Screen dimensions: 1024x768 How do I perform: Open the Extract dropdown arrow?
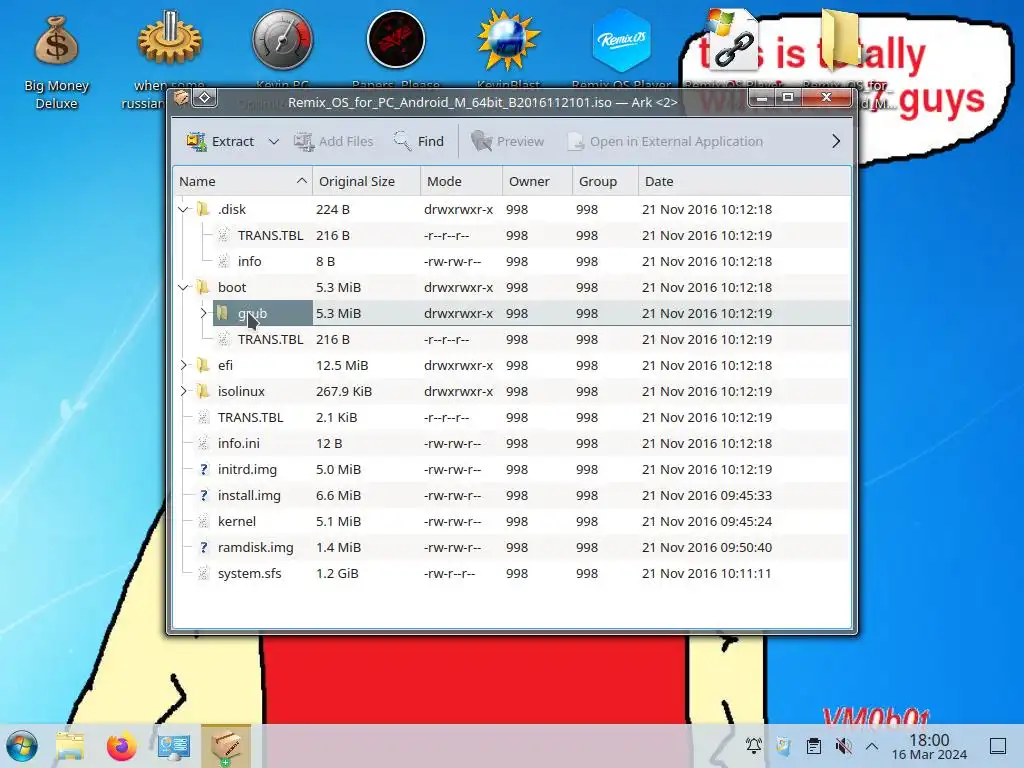click(274, 141)
